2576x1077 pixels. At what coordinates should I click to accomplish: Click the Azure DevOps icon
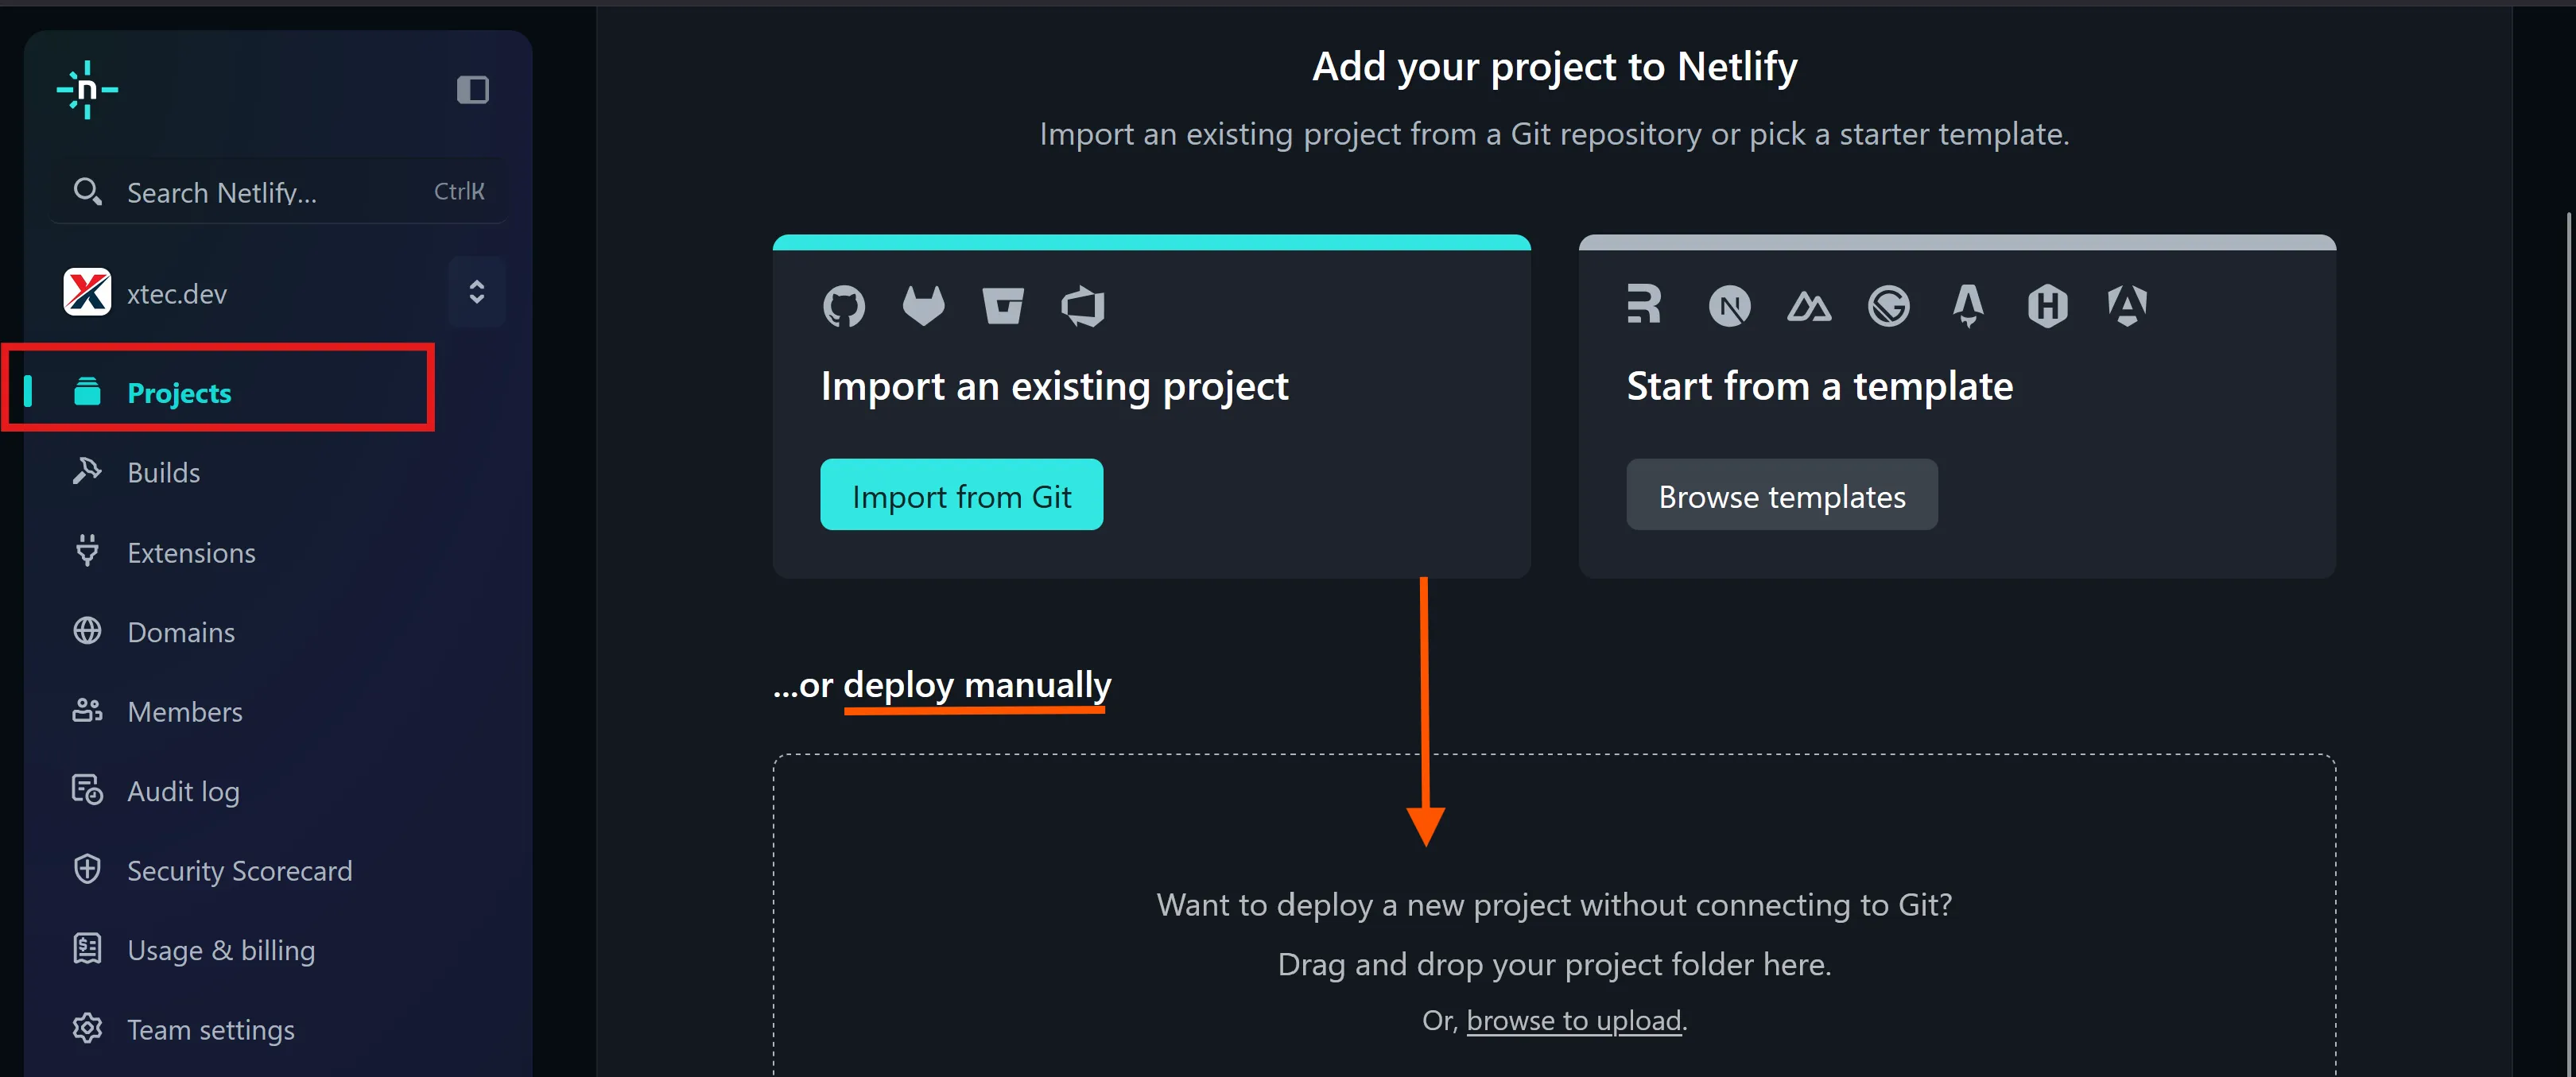click(1083, 306)
